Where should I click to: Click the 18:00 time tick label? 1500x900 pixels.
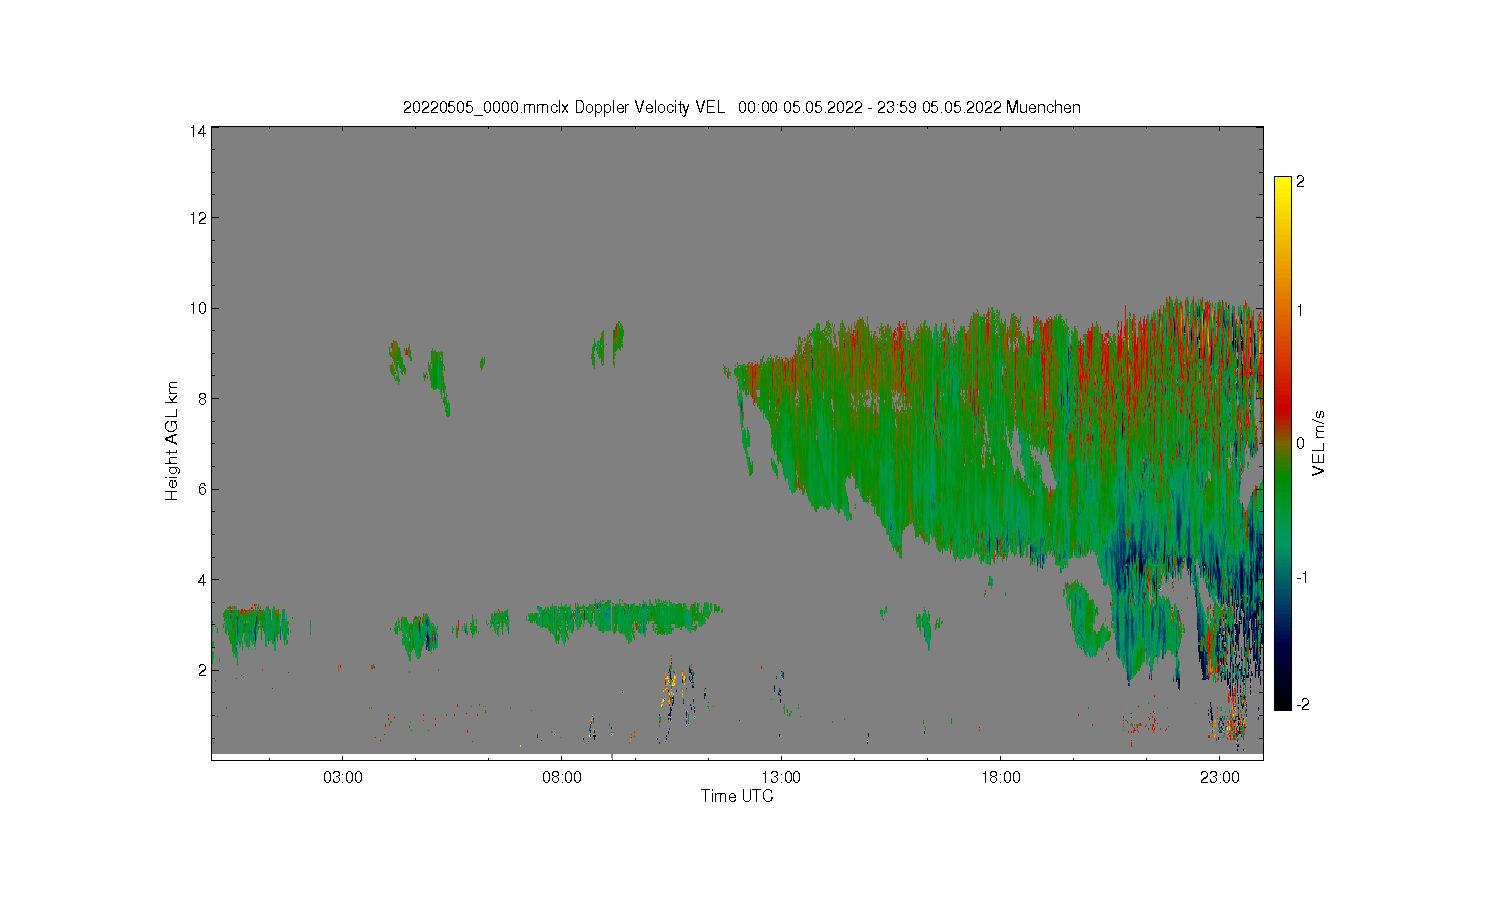click(x=1000, y=777)
